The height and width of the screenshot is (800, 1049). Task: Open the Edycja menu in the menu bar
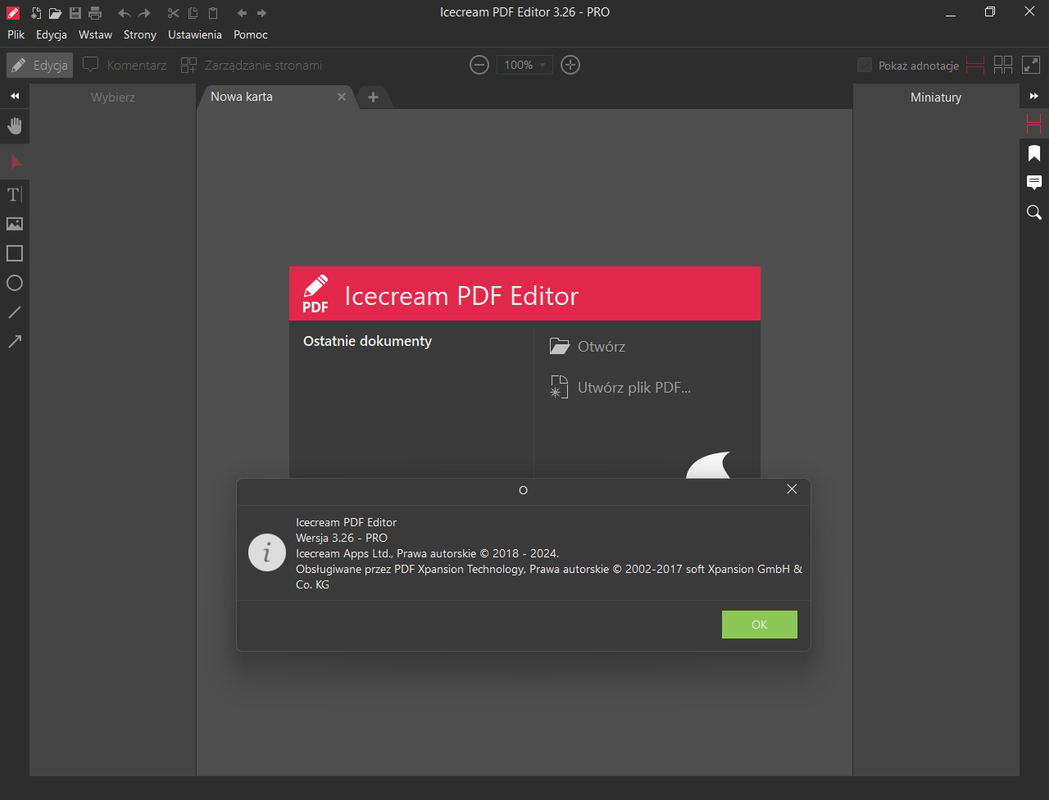52,35
